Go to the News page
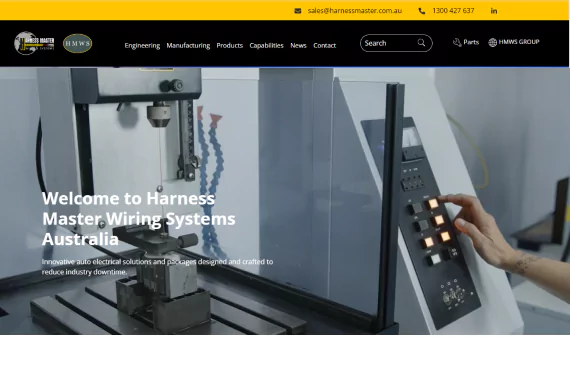570x380 pixels. pos(298,45)
